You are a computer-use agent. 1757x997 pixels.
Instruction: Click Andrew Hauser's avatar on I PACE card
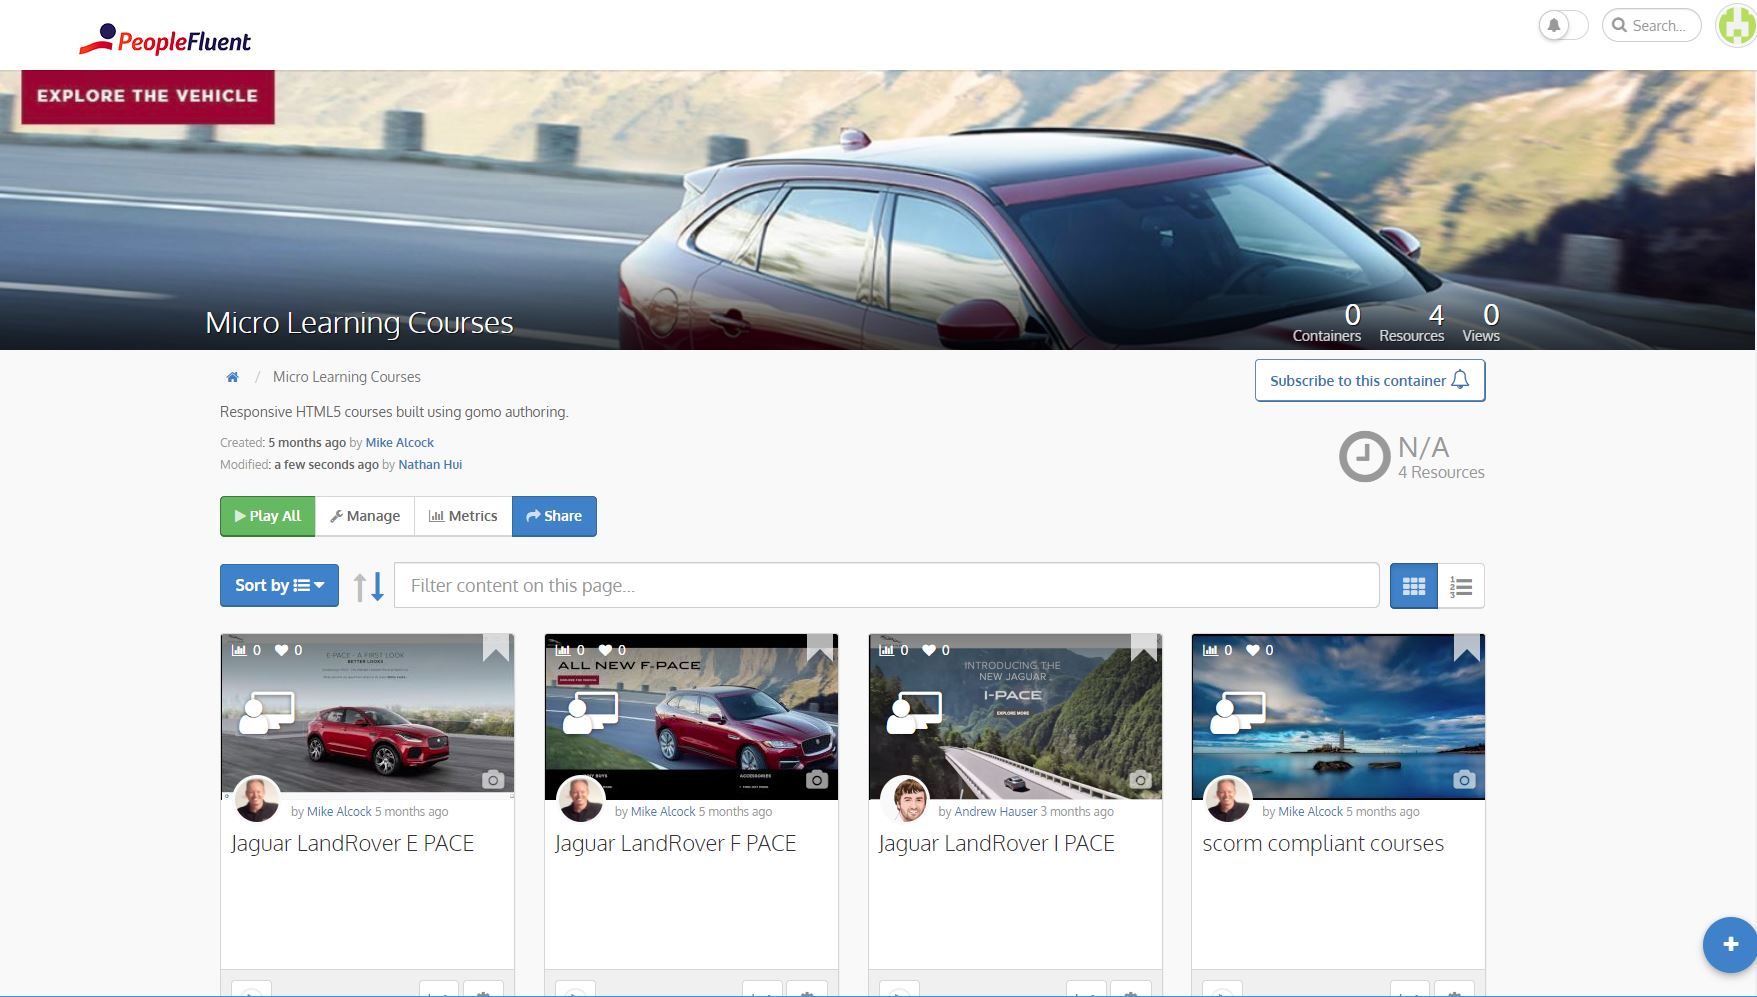point(905,799)
